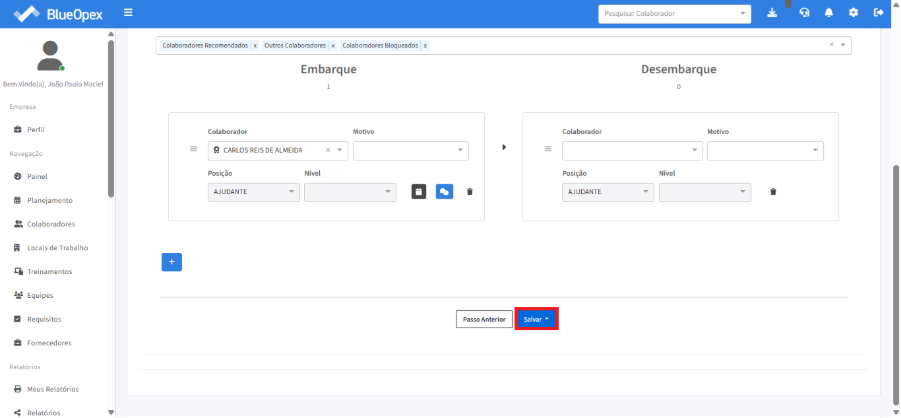
Task: Click the Desembarque heading
Action: click(679, 70)
